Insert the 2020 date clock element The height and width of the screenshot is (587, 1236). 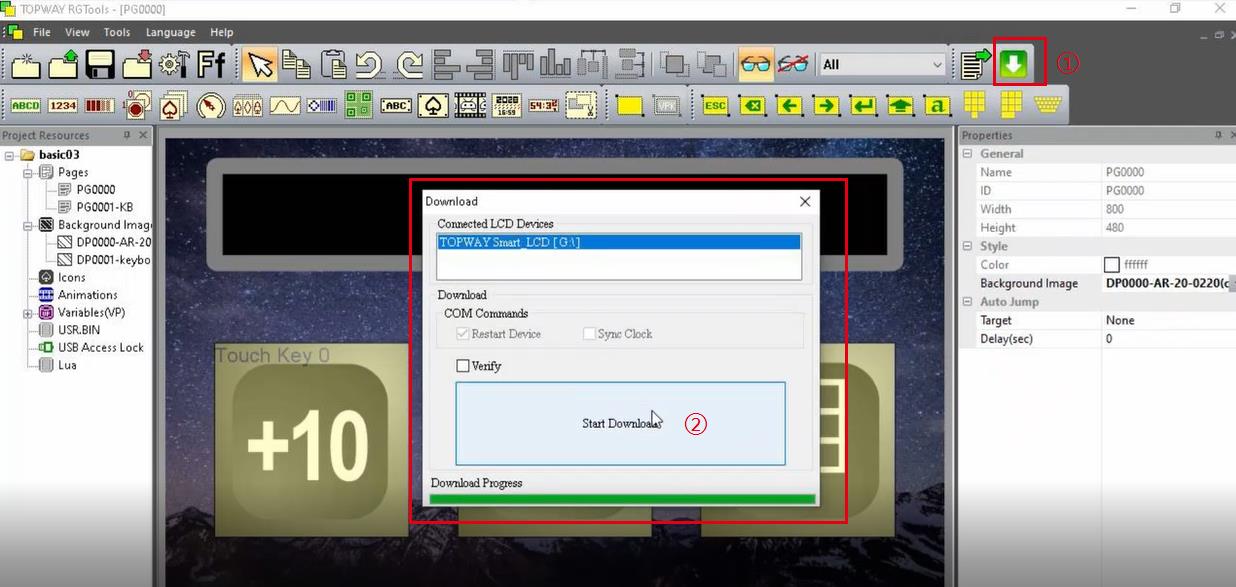(x=507, y=105)
